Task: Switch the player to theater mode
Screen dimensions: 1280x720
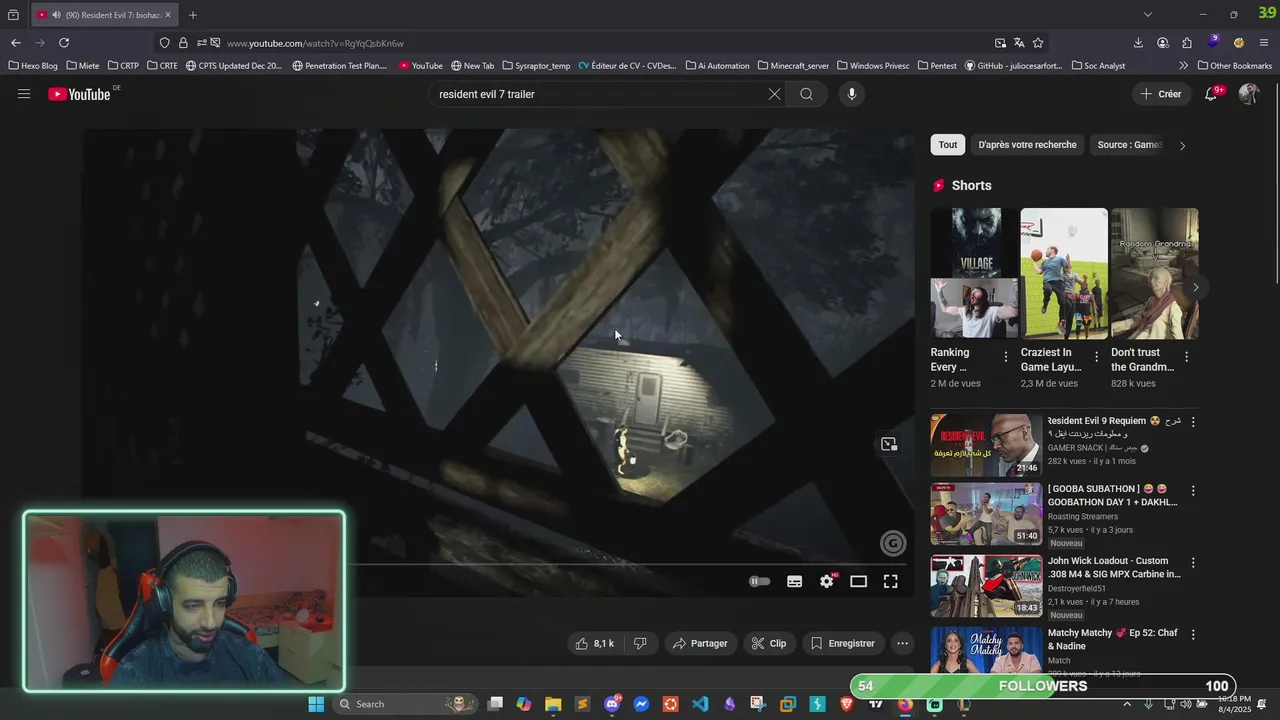Action: coord(859,582)
